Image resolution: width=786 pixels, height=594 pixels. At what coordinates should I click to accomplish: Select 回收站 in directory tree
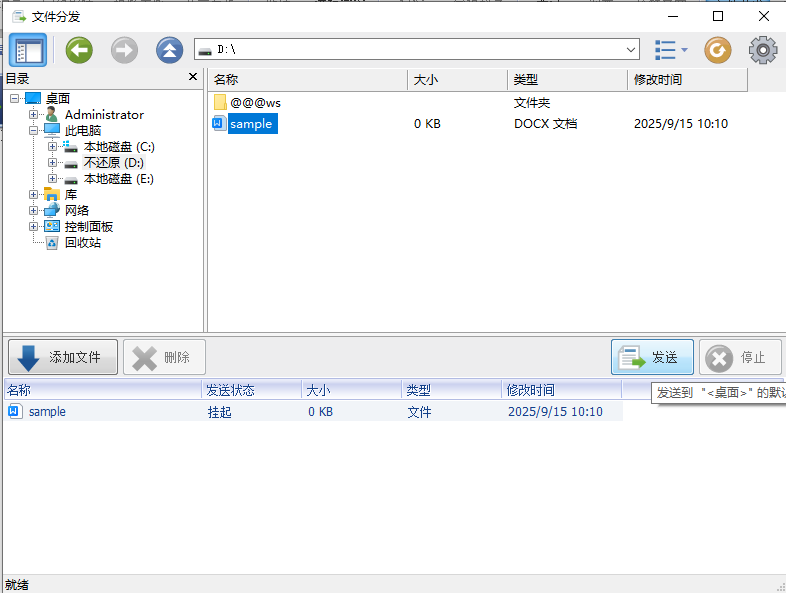click(x=83, y=243)
